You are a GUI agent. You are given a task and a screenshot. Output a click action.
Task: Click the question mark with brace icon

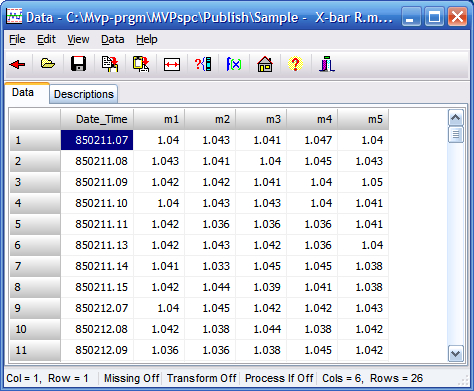203,64
